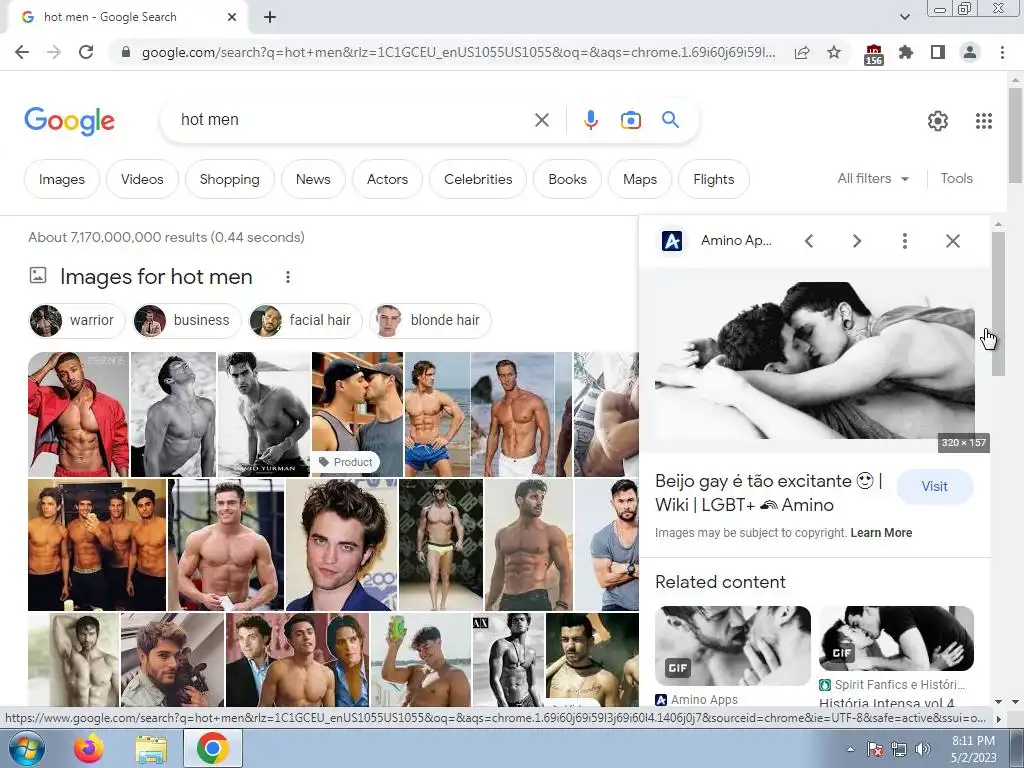Open the Spirit Fanfics related GIF thumbnail

(896, 639)
